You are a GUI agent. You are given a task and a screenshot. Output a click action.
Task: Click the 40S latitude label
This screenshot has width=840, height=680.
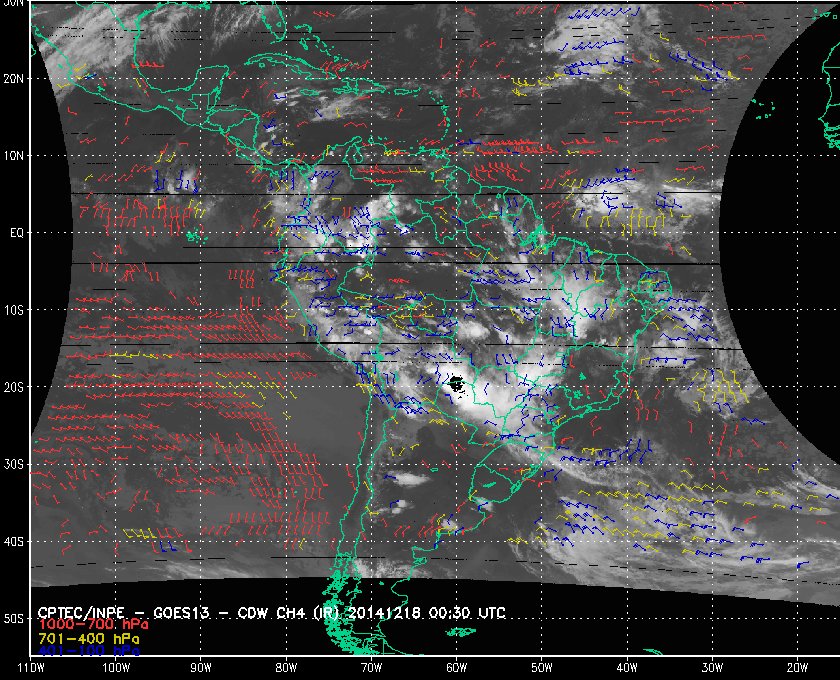pos(15,541)
